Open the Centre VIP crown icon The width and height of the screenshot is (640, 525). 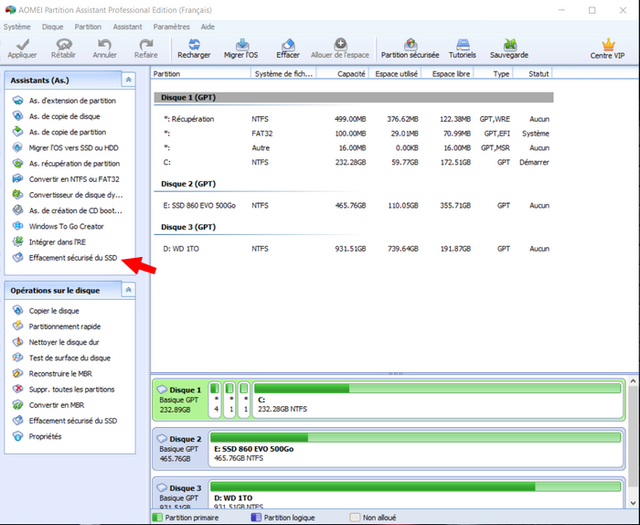click(608, 44)
